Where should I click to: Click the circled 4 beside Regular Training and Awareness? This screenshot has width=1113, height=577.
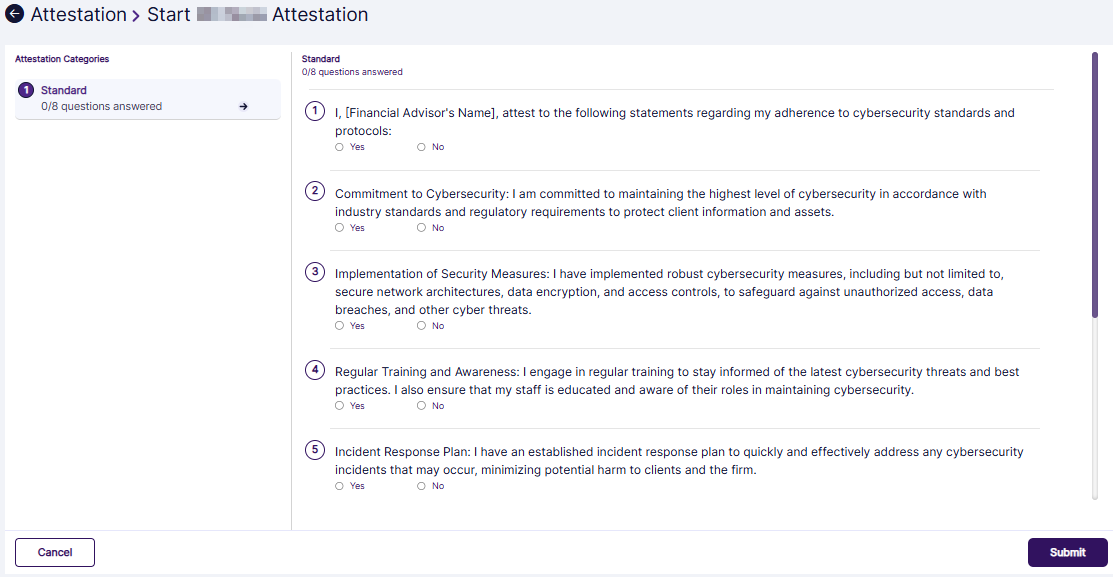pos(315,370)
